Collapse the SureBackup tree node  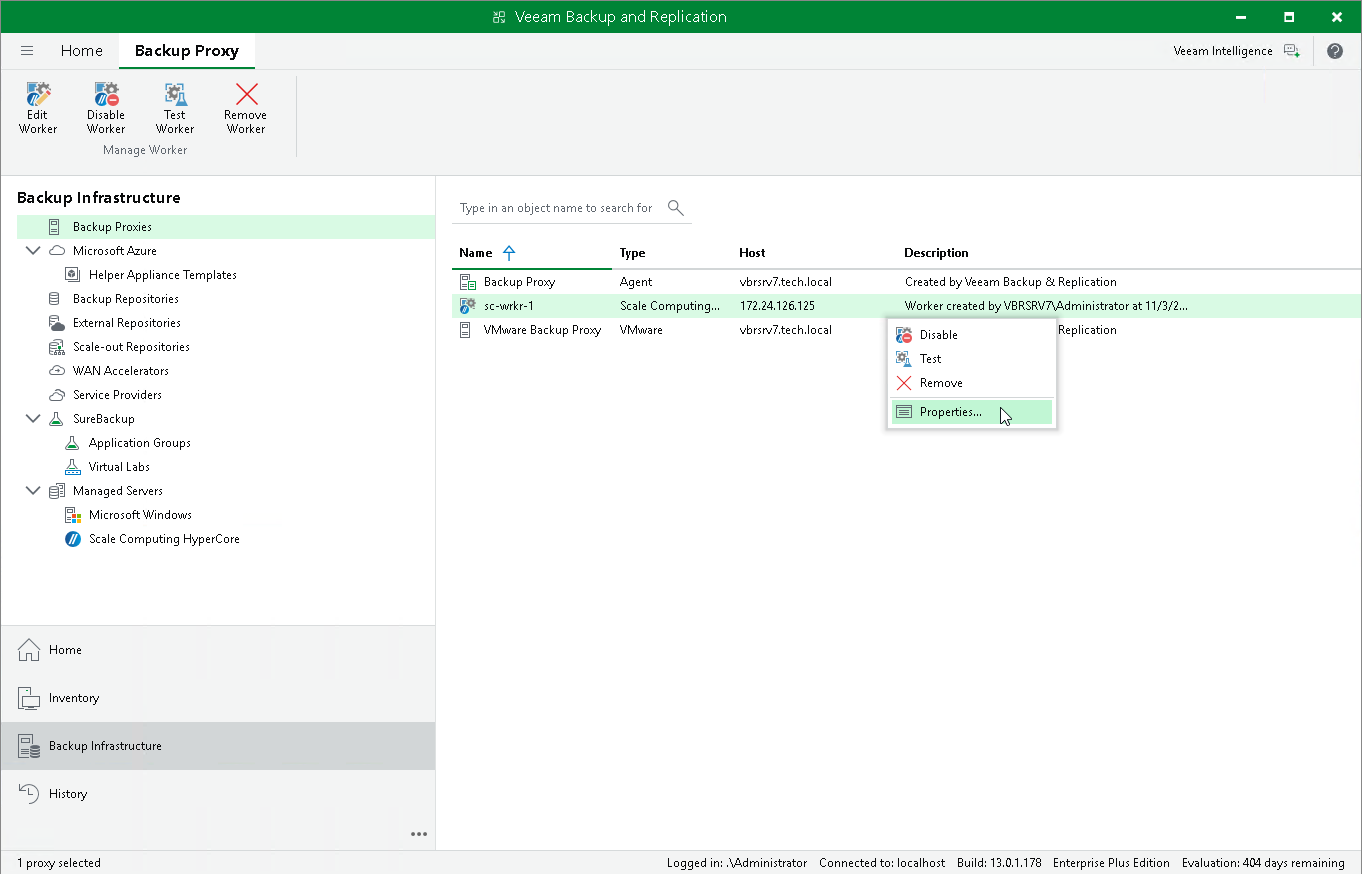(x=33, y=419)
